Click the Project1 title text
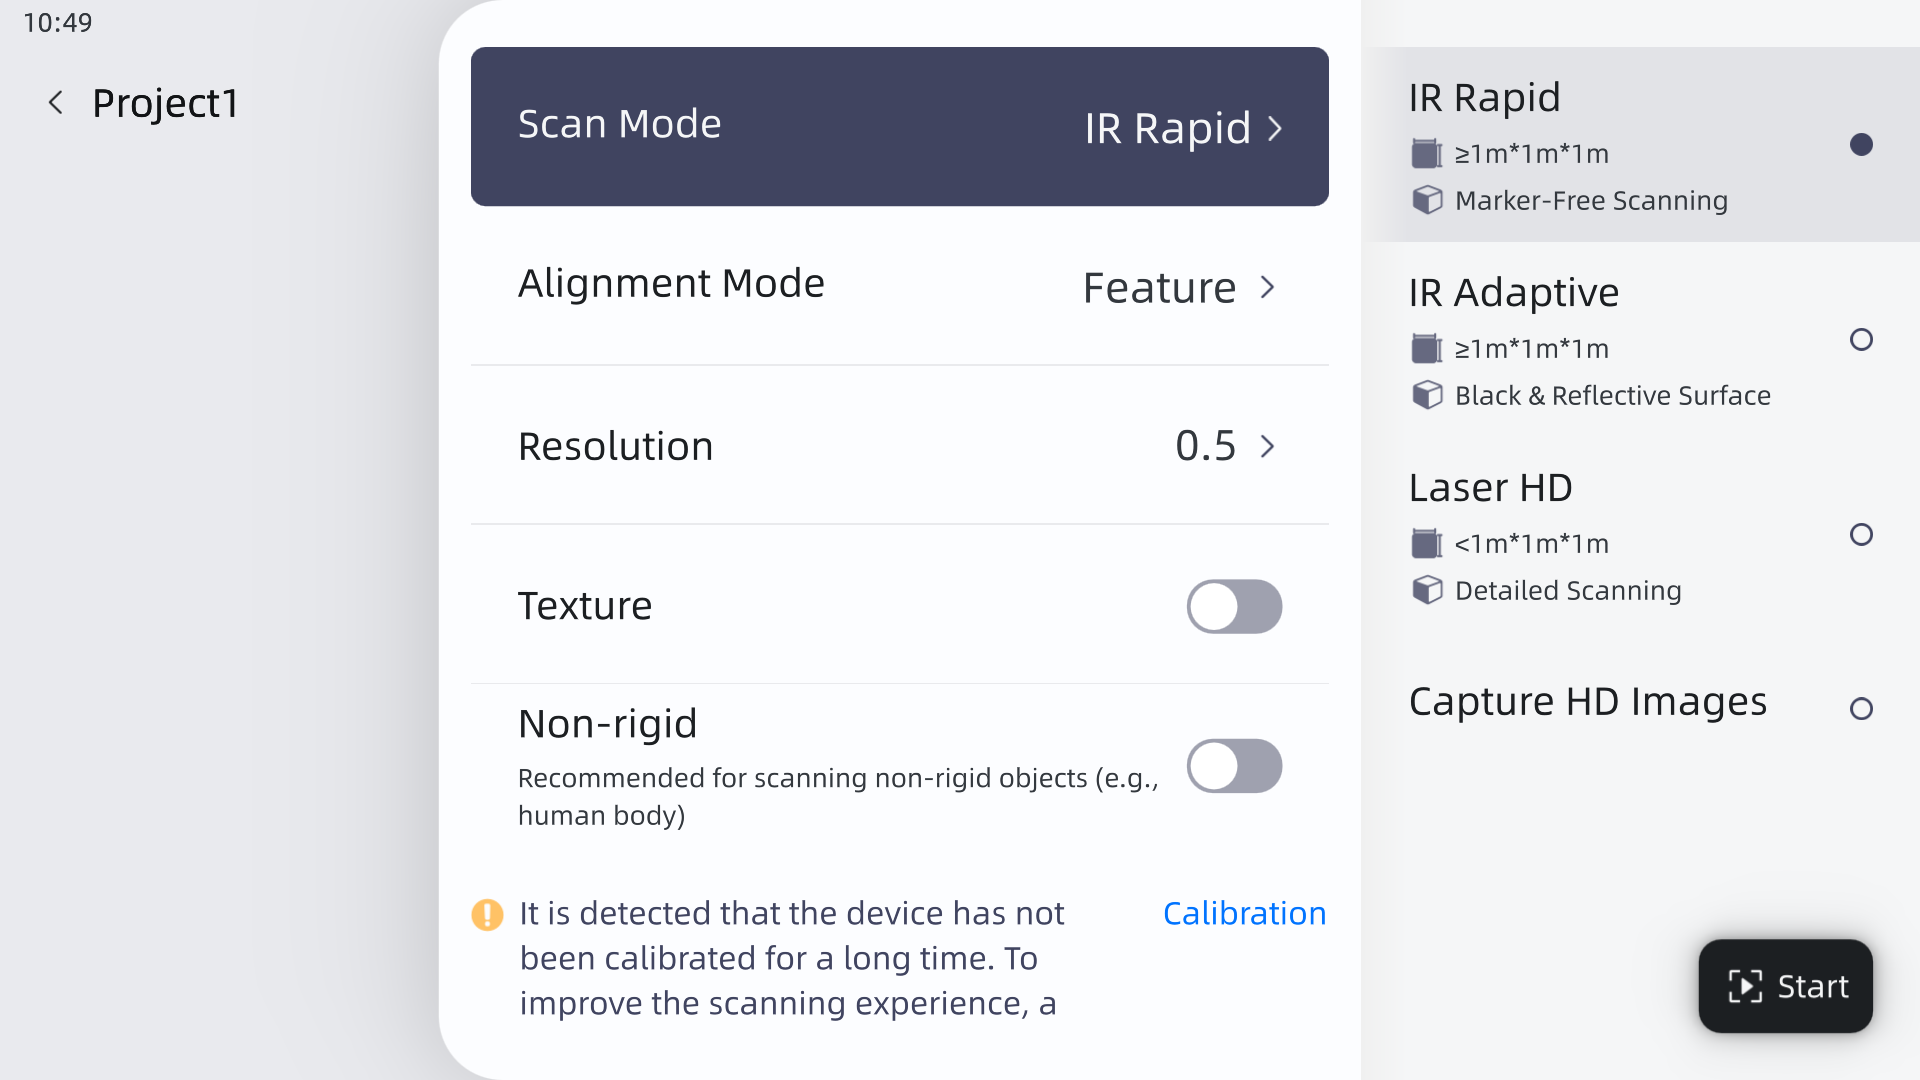This screenshot has height=1080, width=1920. [x=165, y=103]
